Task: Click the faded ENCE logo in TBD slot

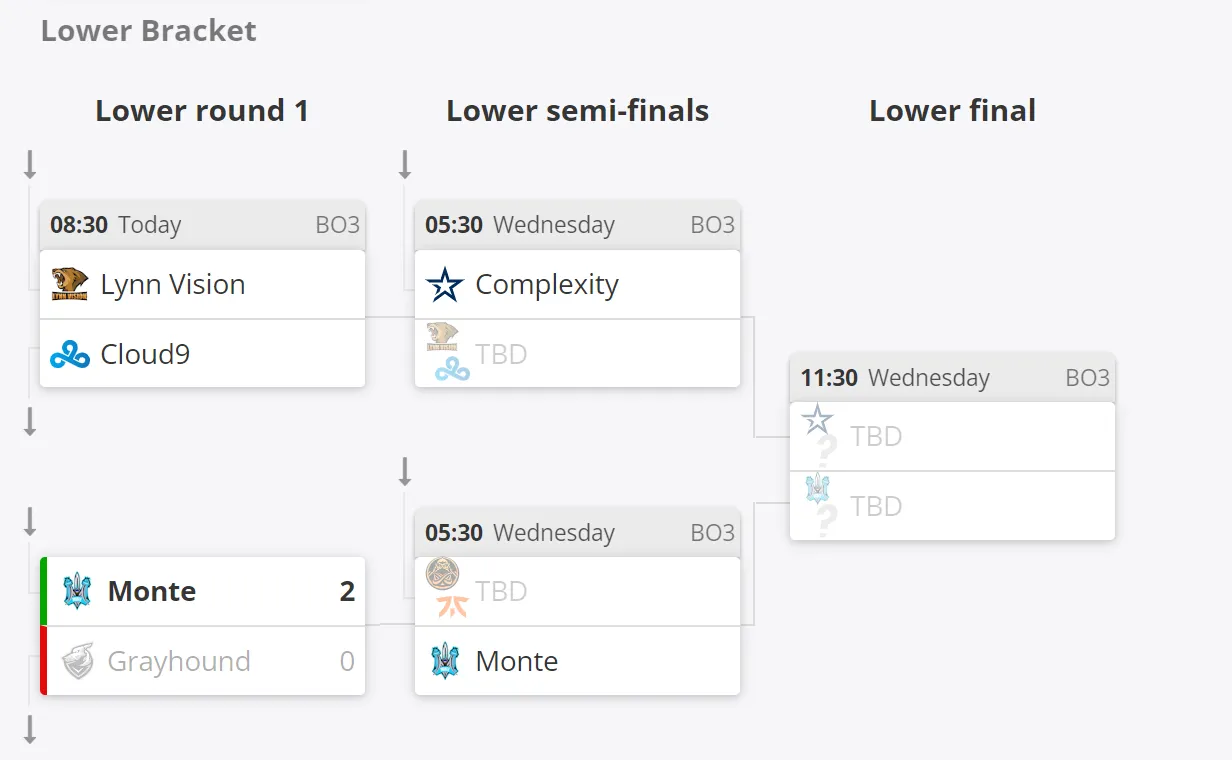Action: point(442,573)
